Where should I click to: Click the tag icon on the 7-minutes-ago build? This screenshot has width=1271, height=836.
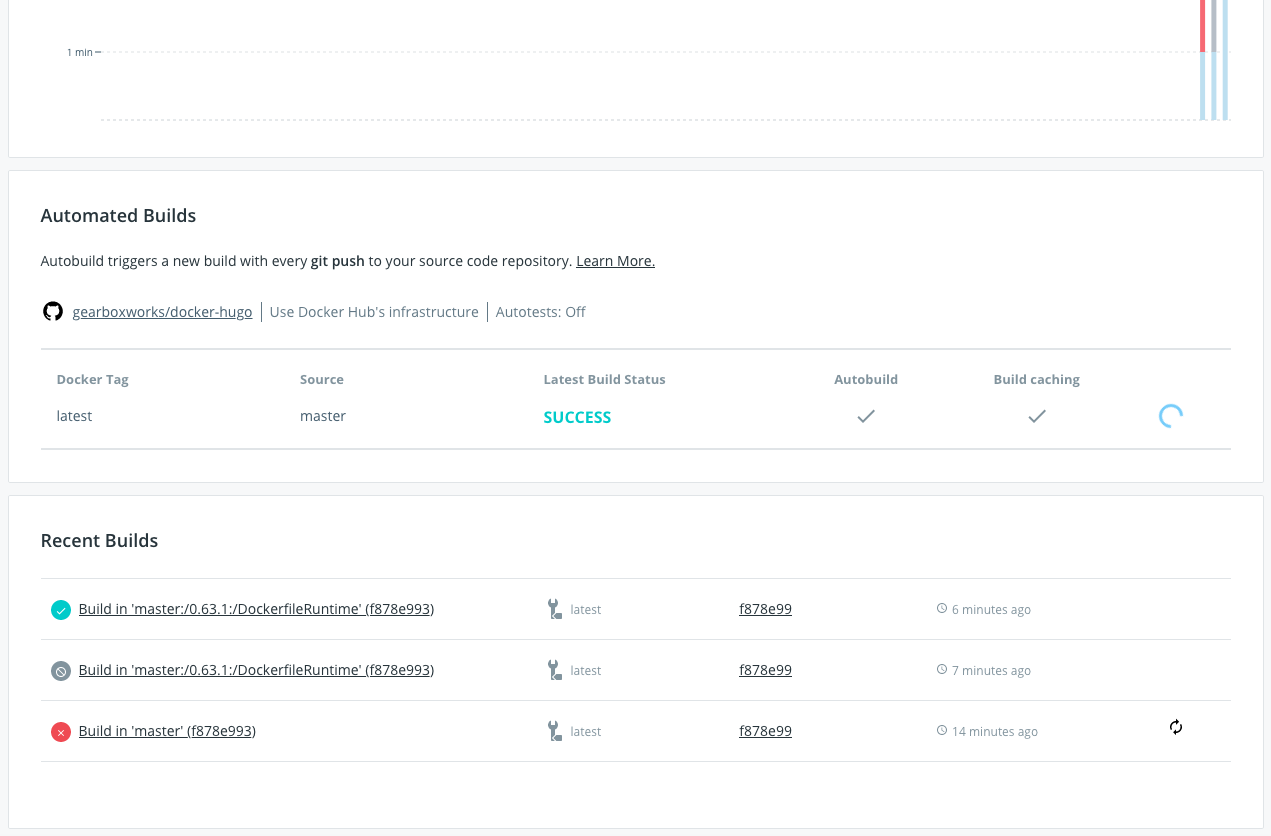(x=554, y=670)
